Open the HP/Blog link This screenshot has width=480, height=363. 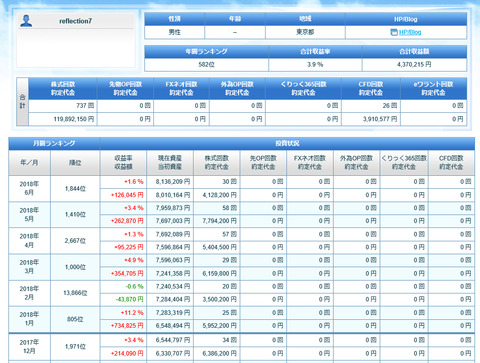click(x=410, y=32)
